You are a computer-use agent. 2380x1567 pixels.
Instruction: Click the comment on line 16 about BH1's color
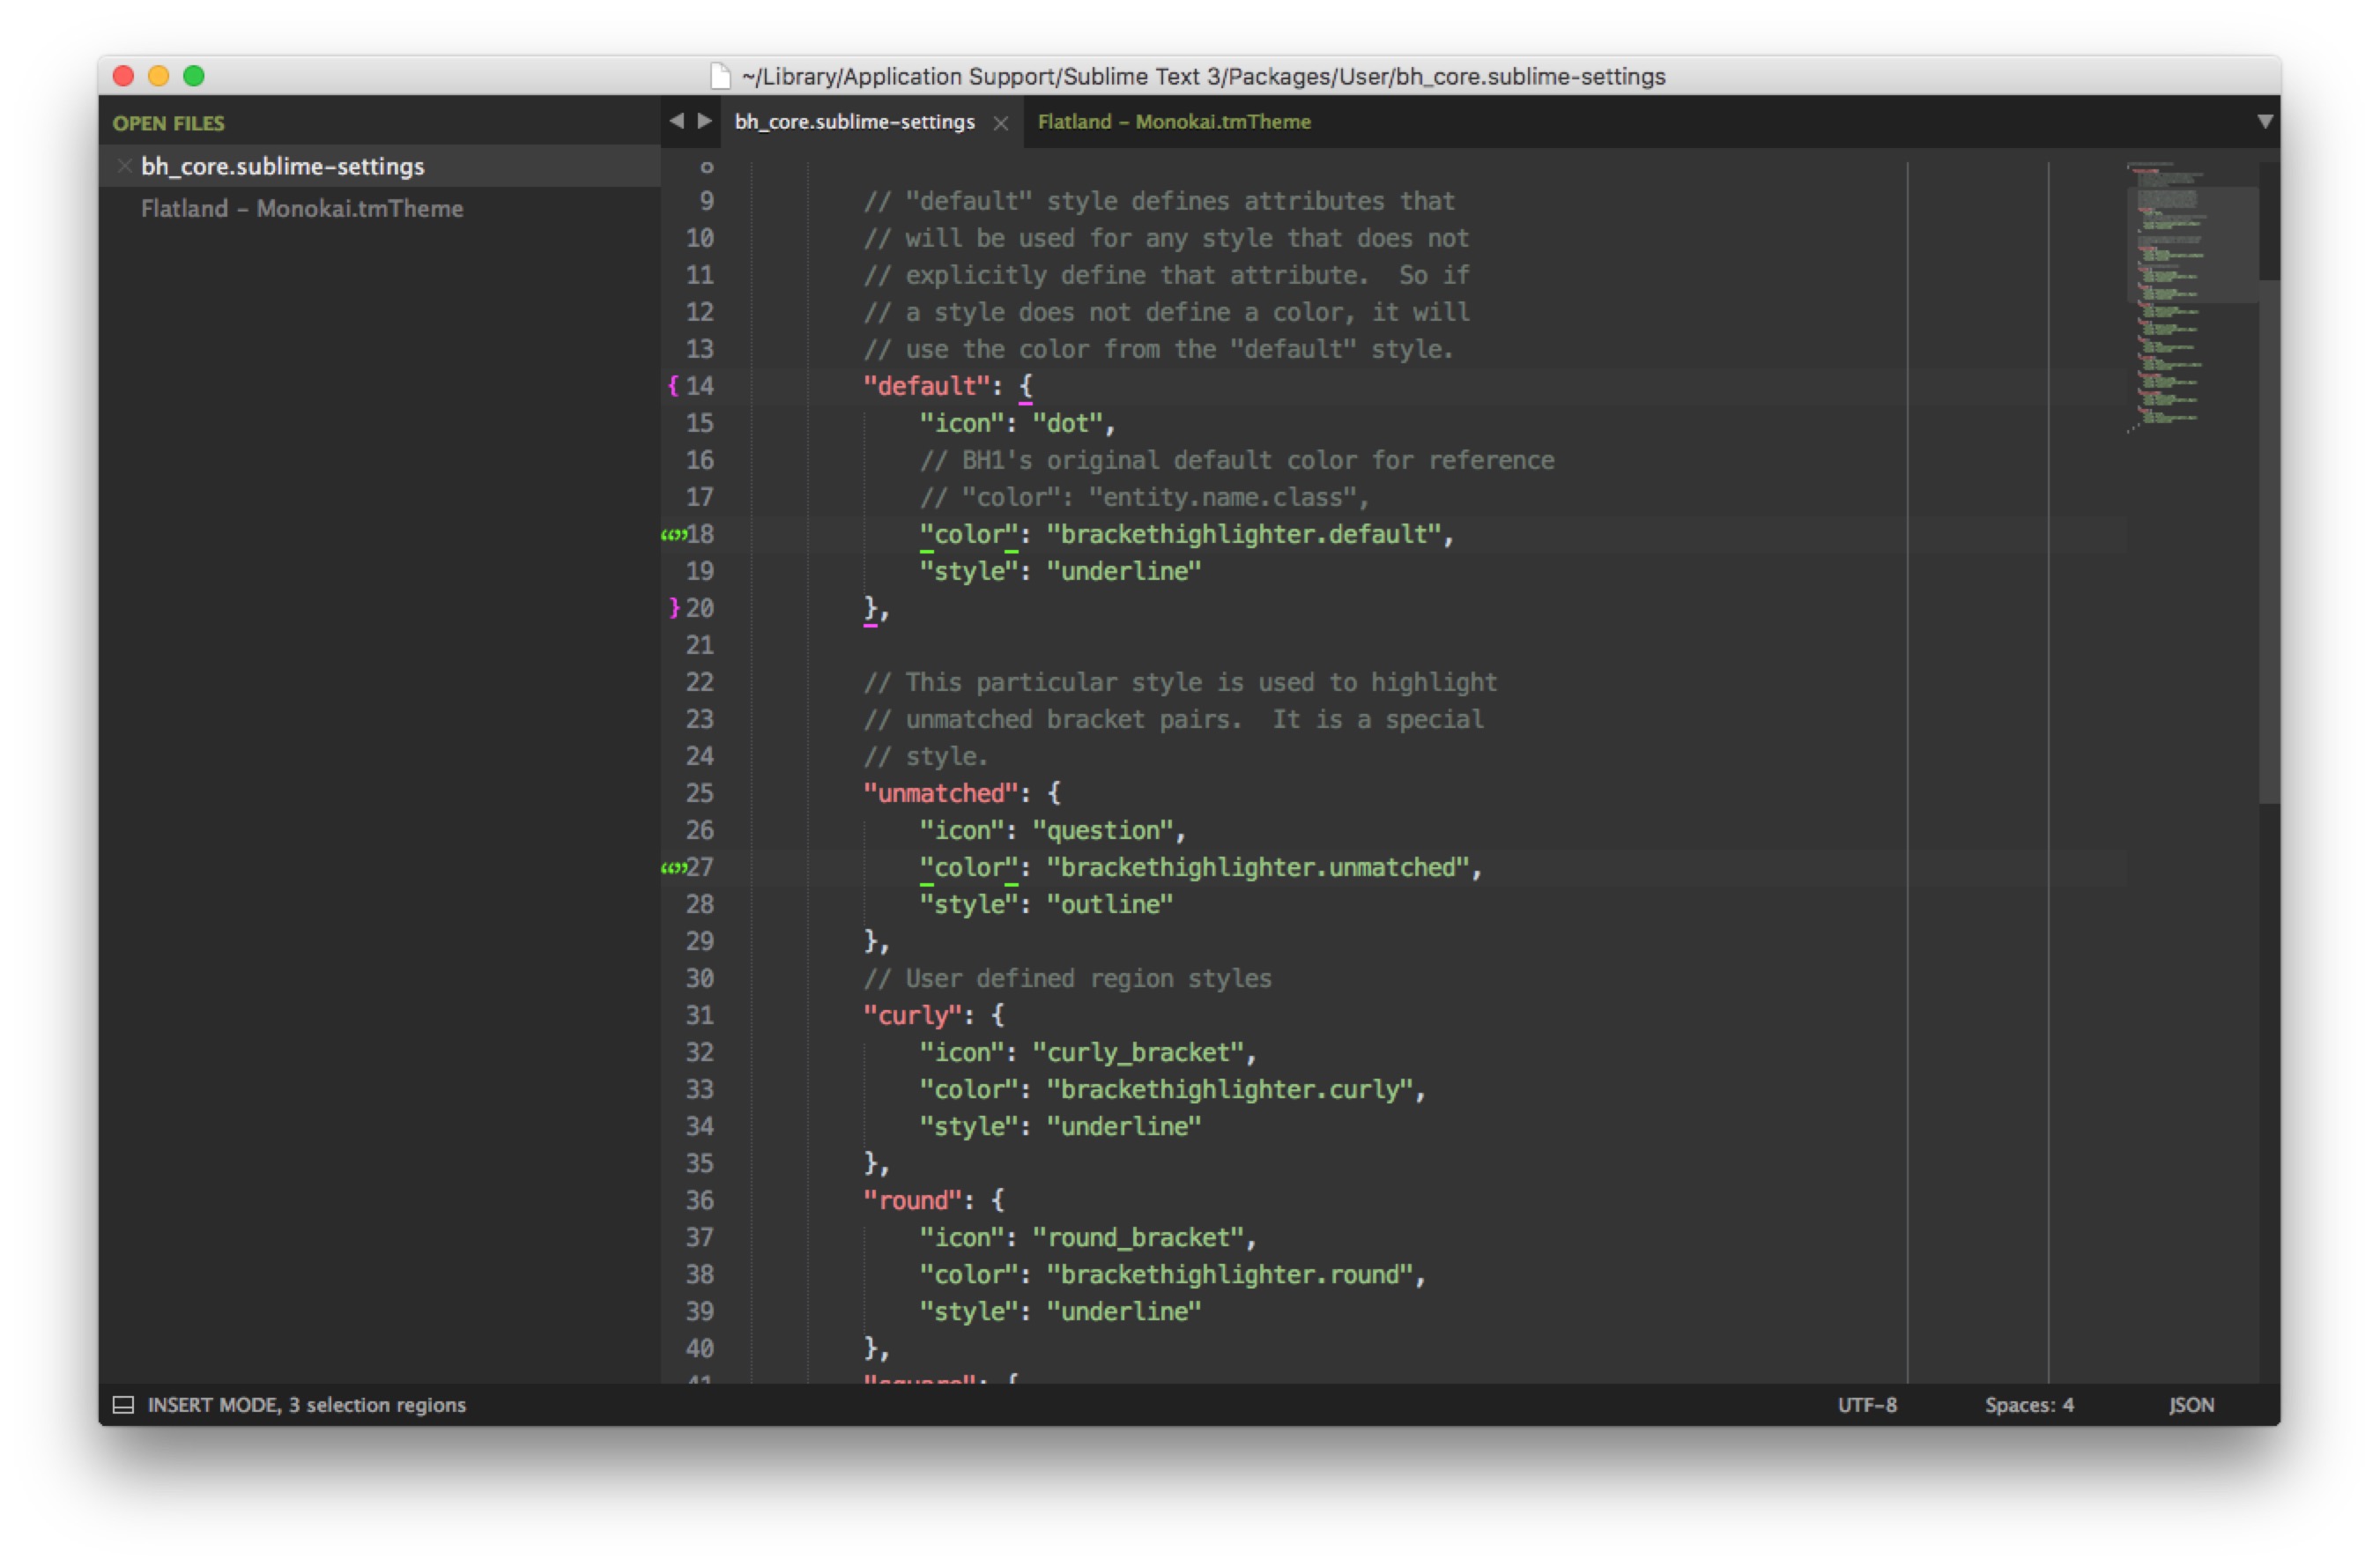[x=1236, y=460]
